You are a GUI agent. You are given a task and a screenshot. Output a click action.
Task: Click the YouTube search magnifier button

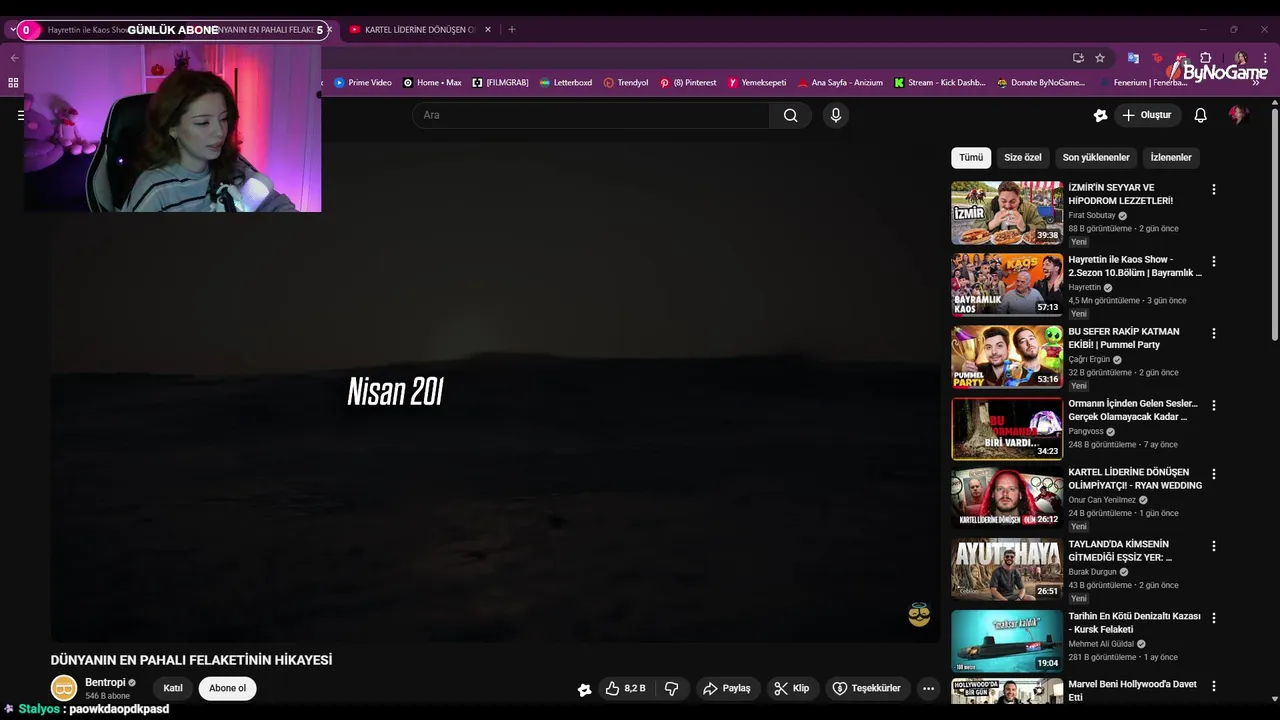pyautogui.click(x=790, y=115)
